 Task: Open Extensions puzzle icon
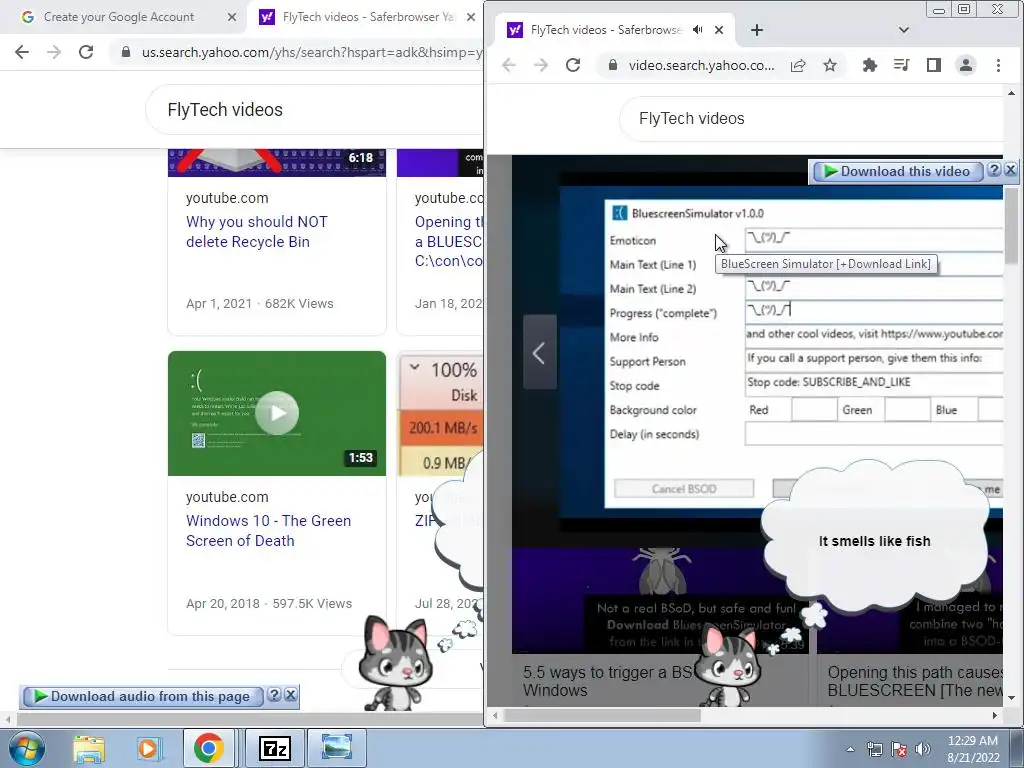(x=869, y=65)
